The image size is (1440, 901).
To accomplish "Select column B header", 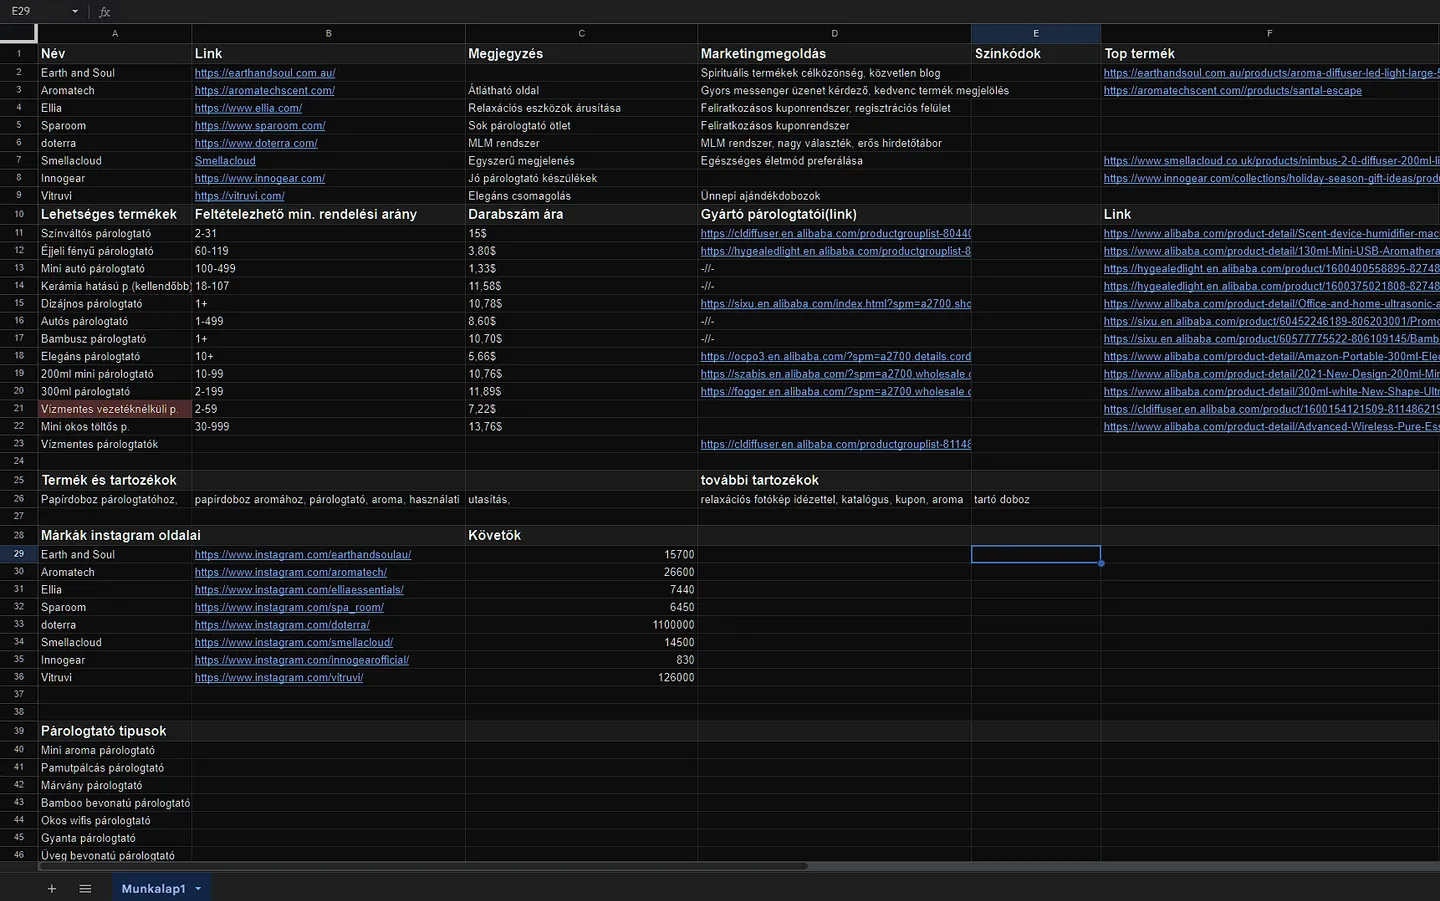I will 328,33.
